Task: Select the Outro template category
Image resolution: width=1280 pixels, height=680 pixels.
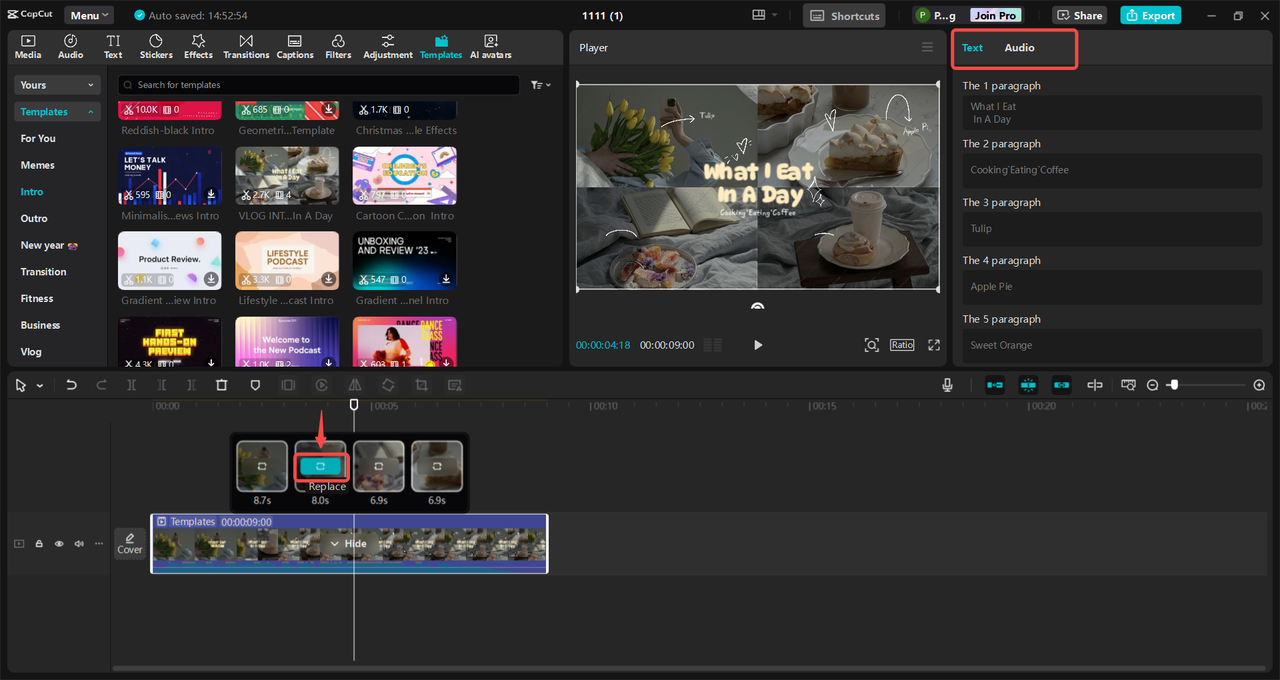Action: [x=34, y=218]
